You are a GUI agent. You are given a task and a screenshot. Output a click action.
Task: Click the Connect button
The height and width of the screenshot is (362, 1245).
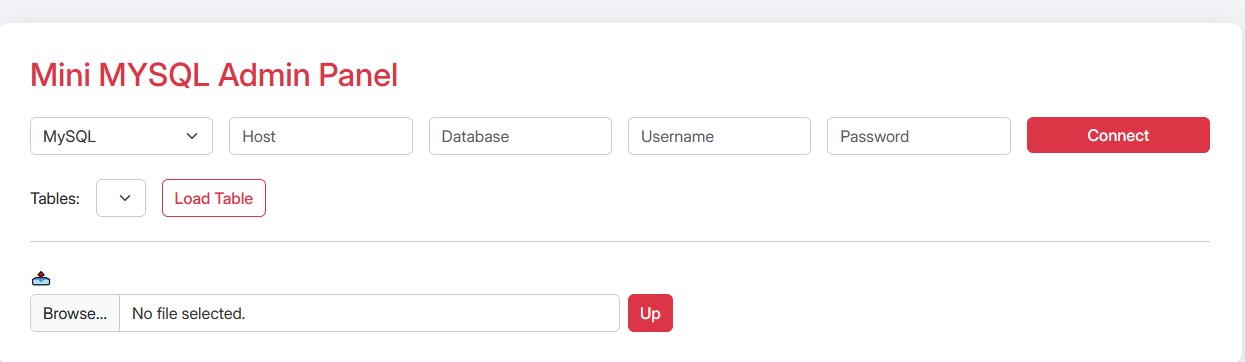(1118, 136)
